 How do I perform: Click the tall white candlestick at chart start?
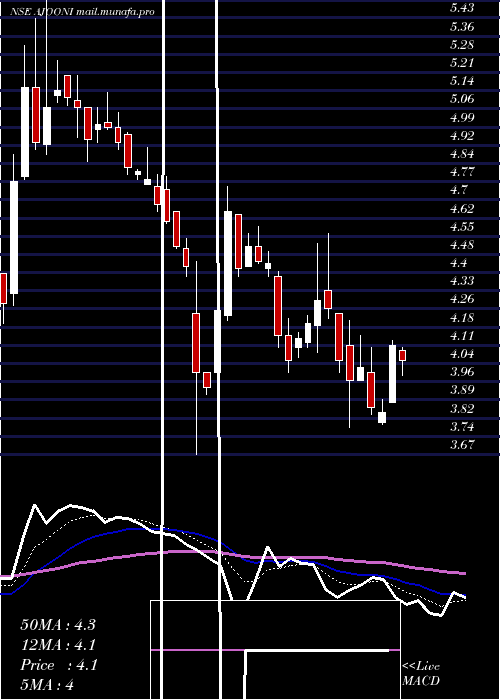(x=14, y=237)
